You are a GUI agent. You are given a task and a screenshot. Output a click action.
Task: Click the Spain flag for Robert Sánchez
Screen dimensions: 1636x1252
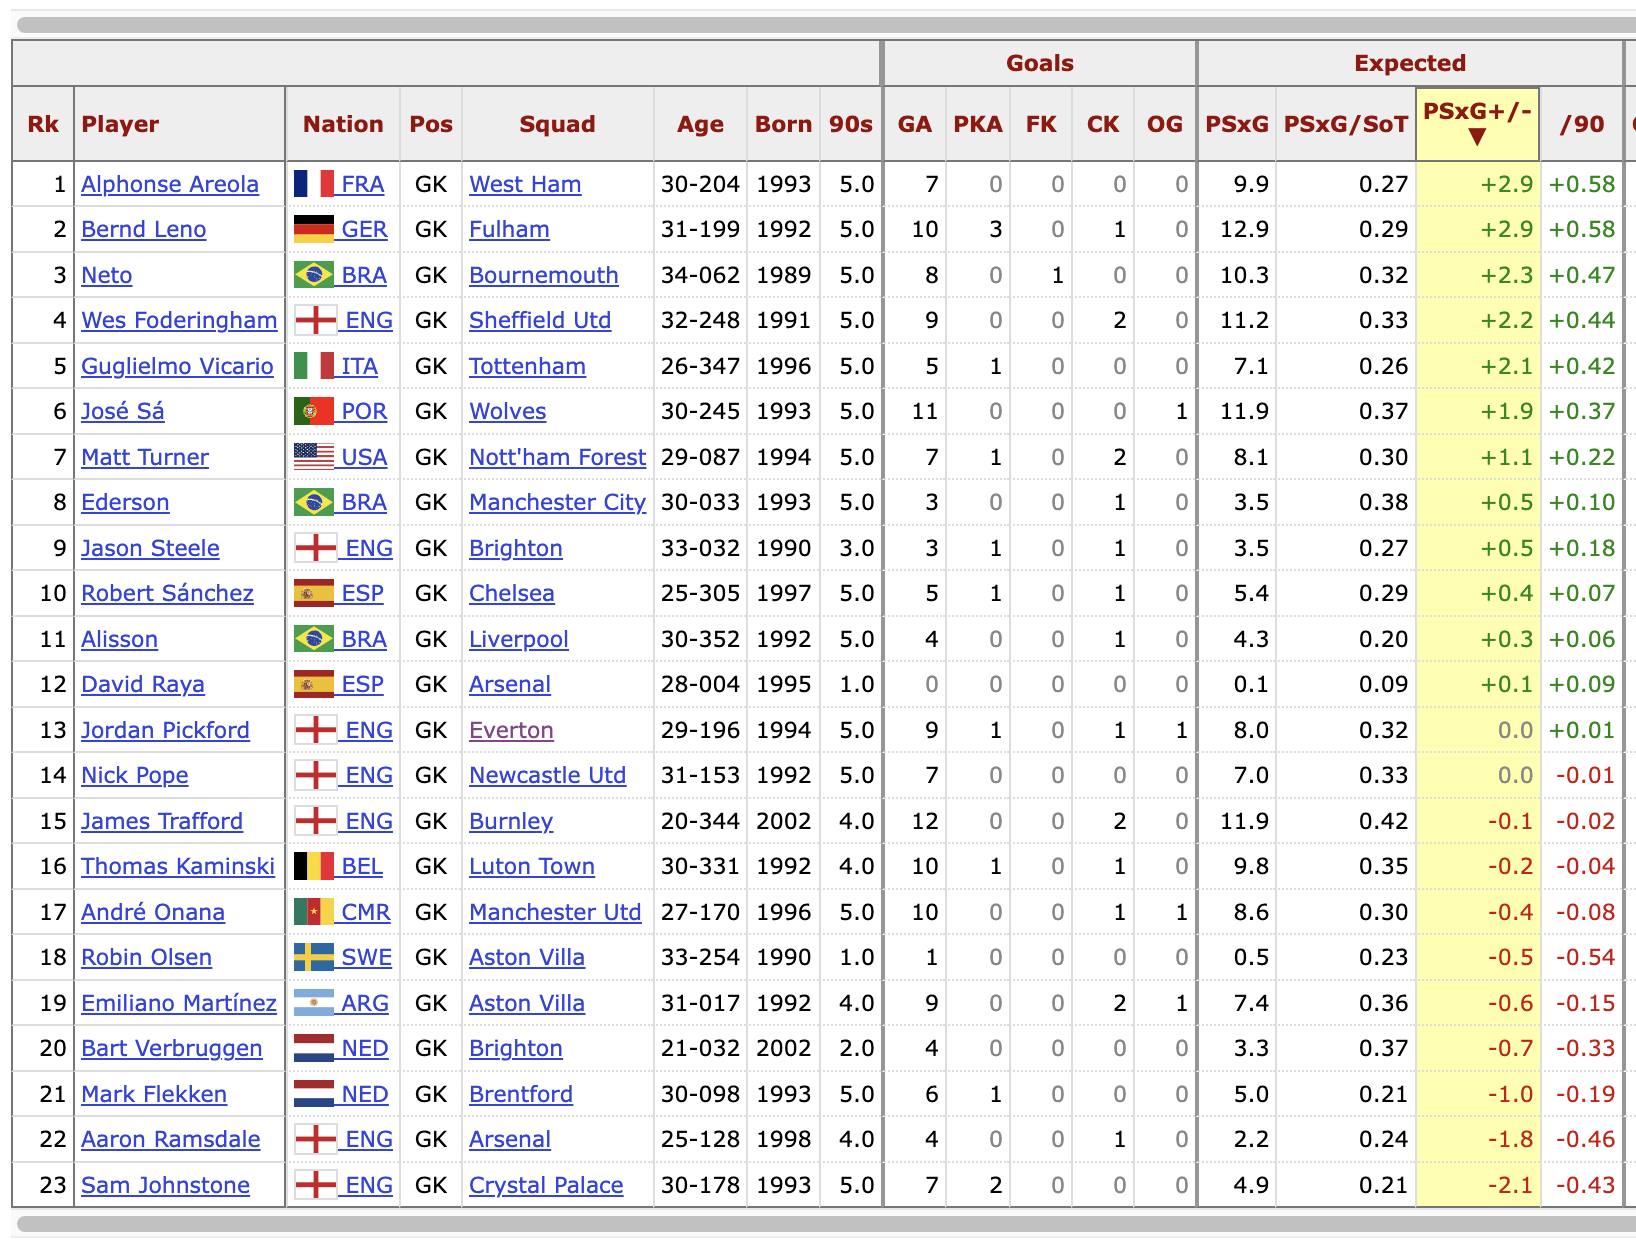314,593
